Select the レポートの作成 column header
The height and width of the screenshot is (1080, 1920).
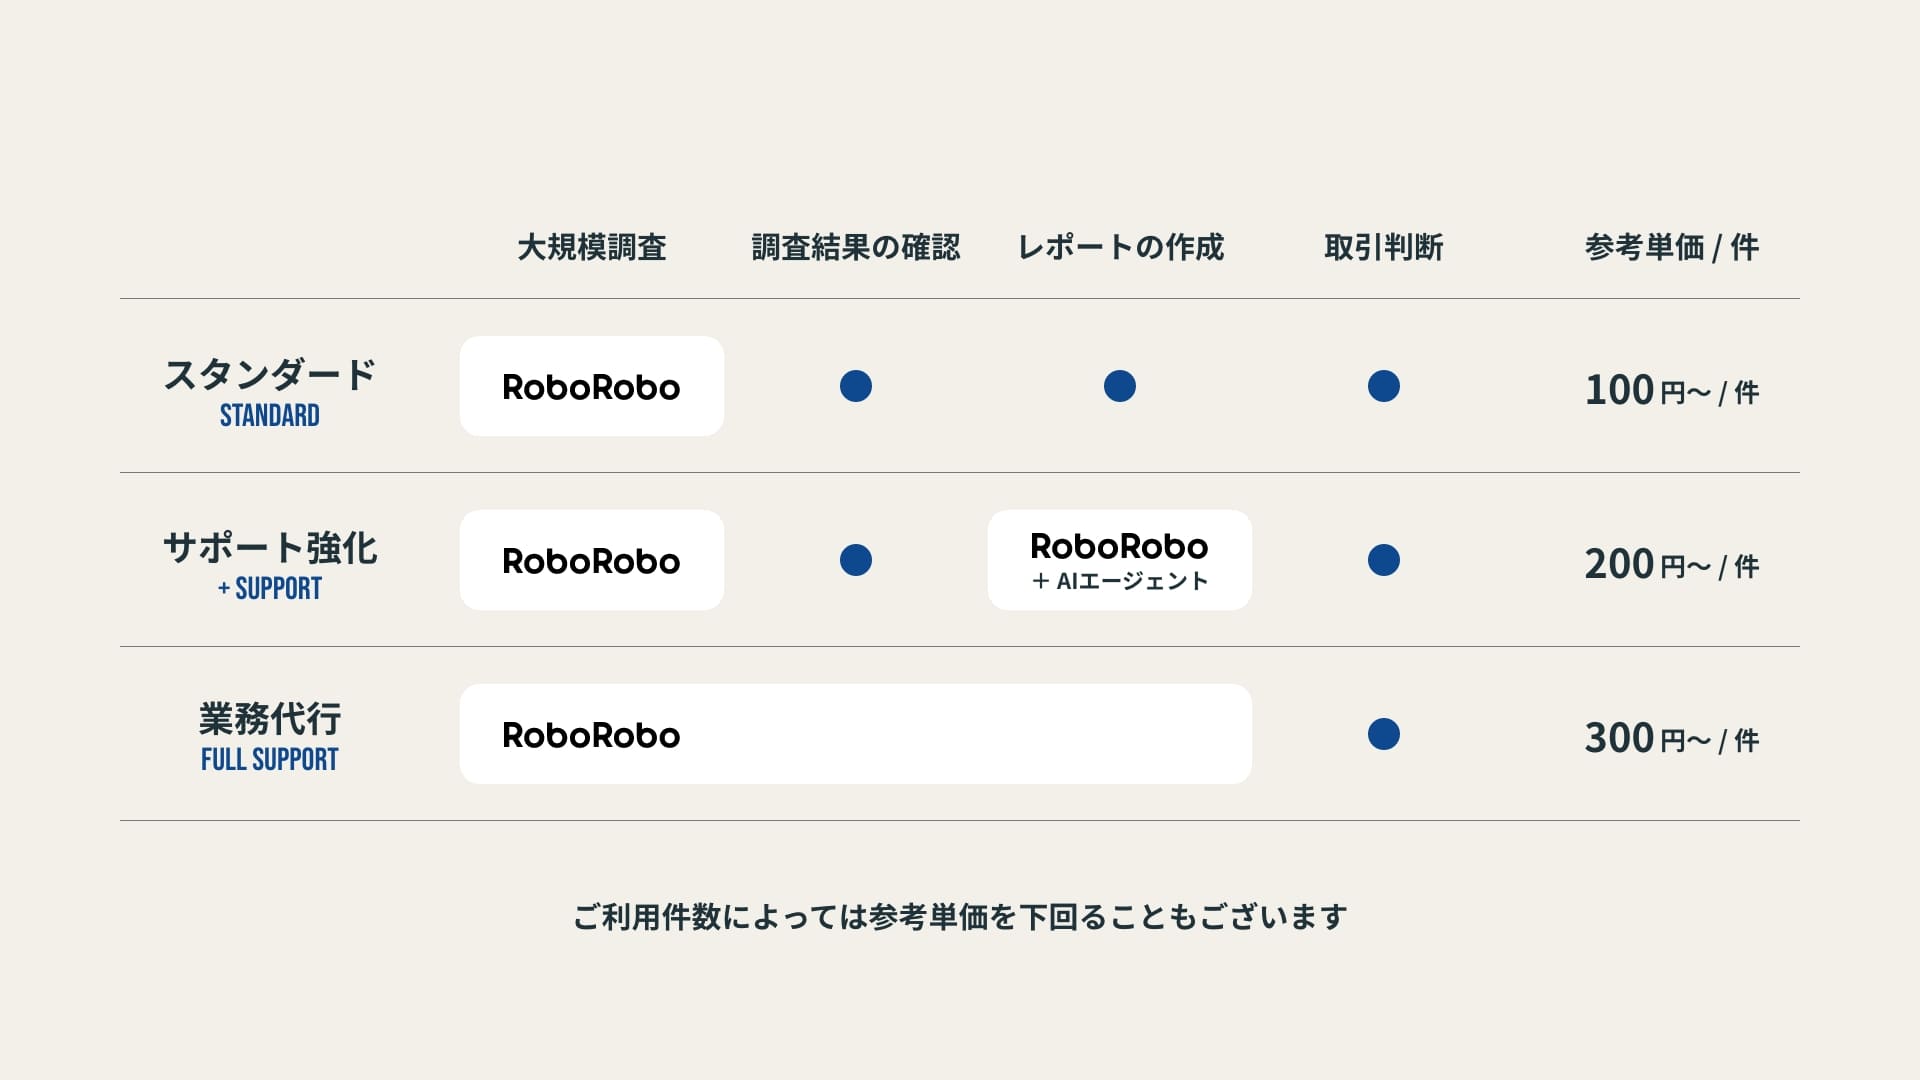(1120, 247)
